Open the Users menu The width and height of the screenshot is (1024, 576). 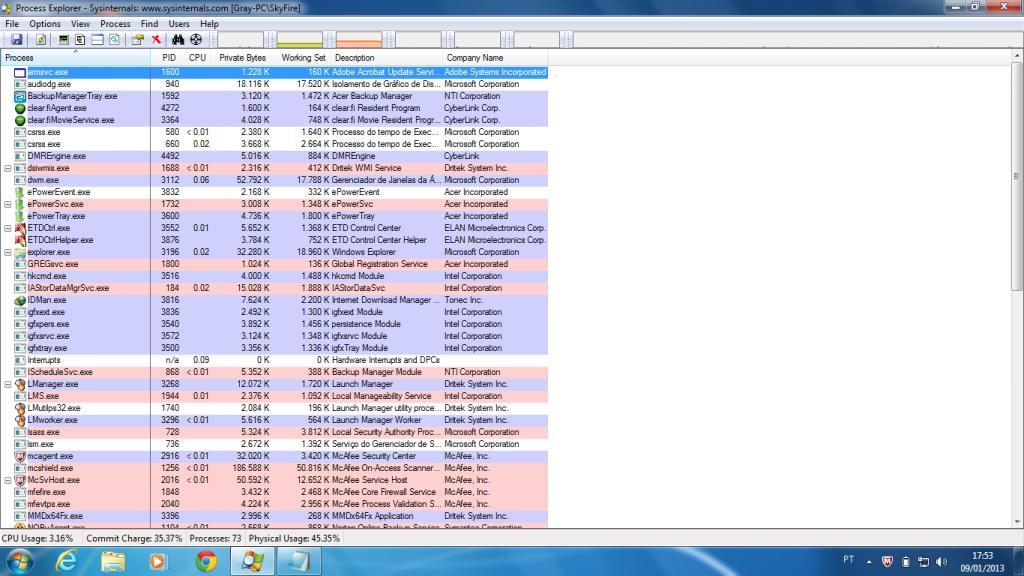pos(179,24)
